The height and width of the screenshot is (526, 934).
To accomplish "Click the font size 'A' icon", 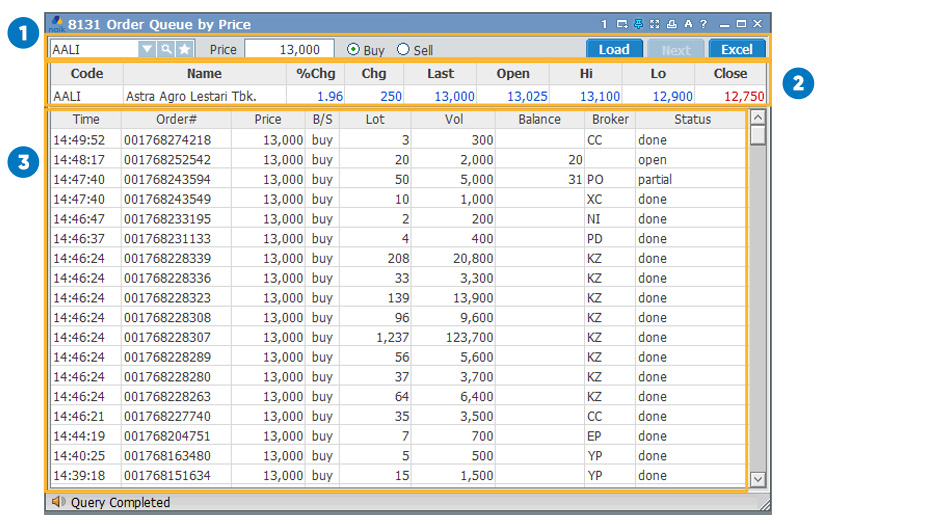I will point(688,24).
